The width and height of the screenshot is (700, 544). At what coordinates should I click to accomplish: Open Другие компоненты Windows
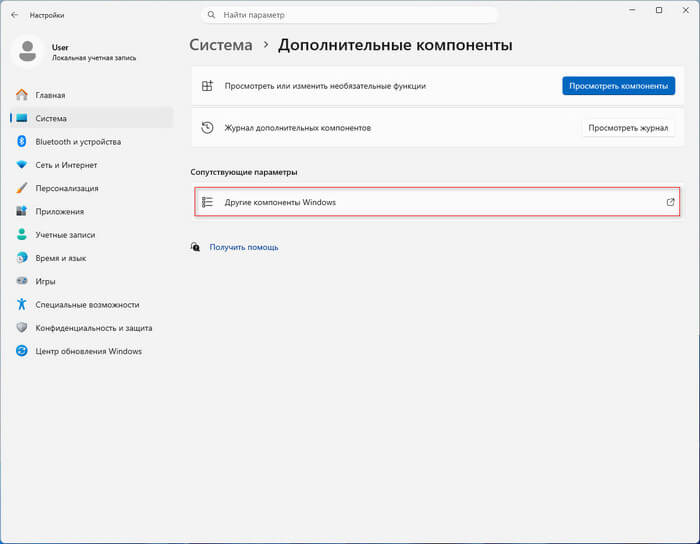[x=438, y=202]
